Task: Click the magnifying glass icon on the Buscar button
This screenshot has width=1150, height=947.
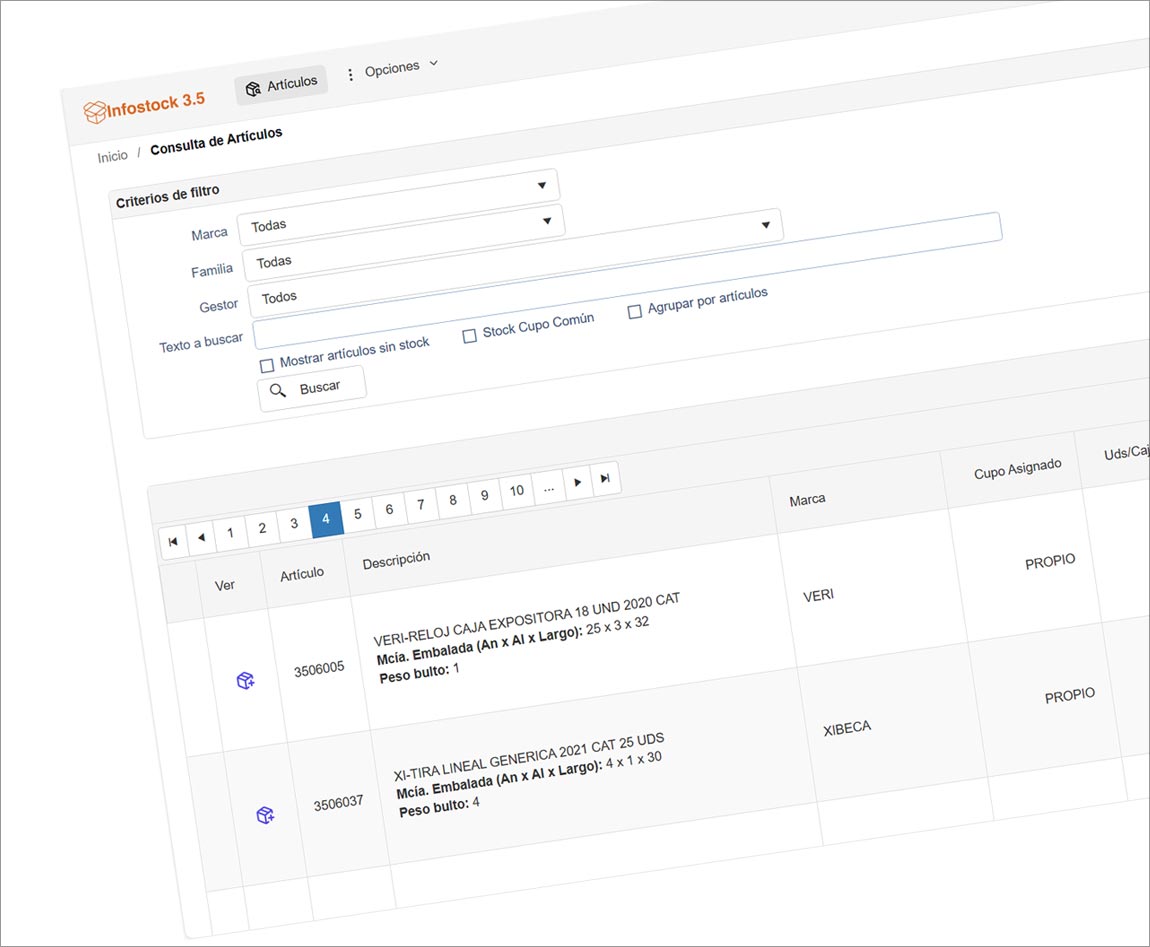Action: coord(279,391)
